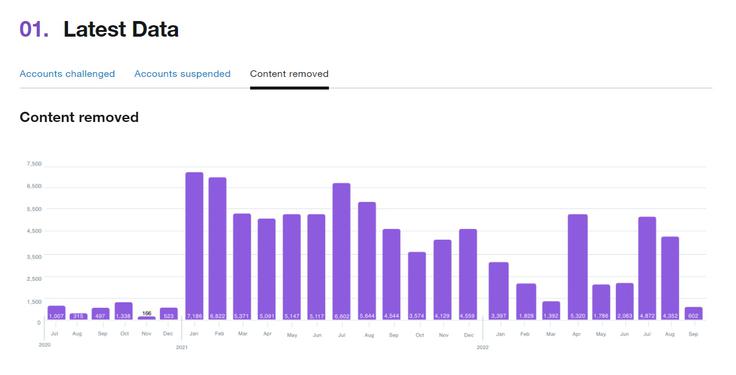This screenshot has height=375, width=736.
Task: Click the 2021 year axis label
Action: [x=182, y=347]
